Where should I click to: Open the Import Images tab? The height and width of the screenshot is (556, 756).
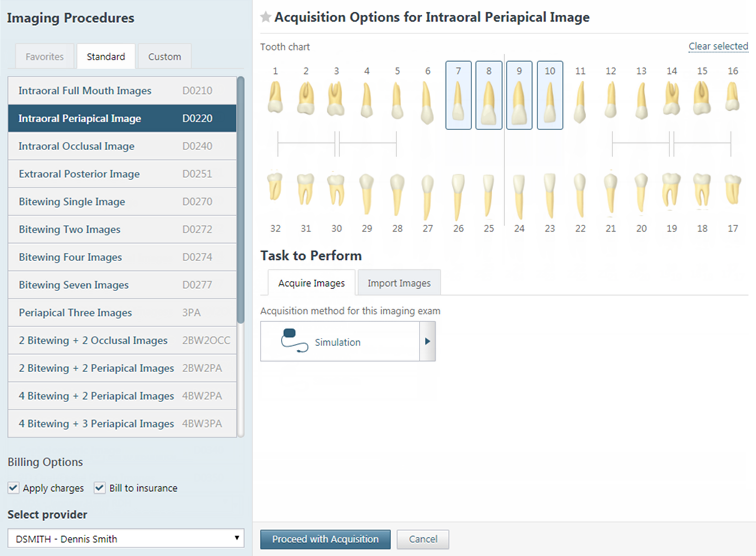pyautogui.click(x=399, y=283)
